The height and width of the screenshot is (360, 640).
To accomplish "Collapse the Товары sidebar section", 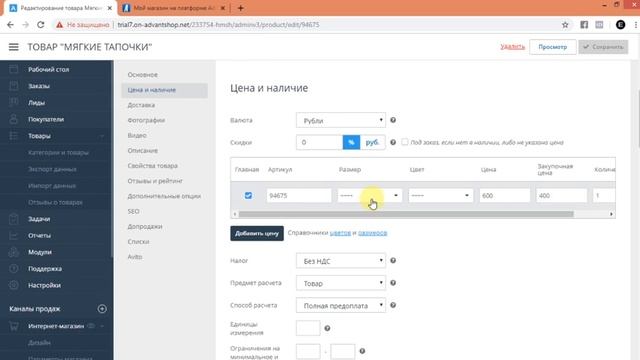I will (x=102, y=136).
